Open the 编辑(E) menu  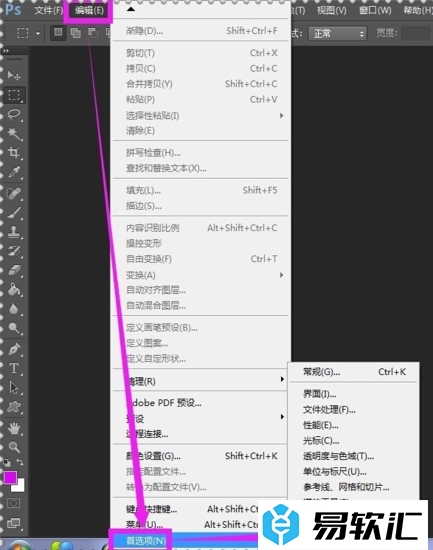[x=89, y=10]
